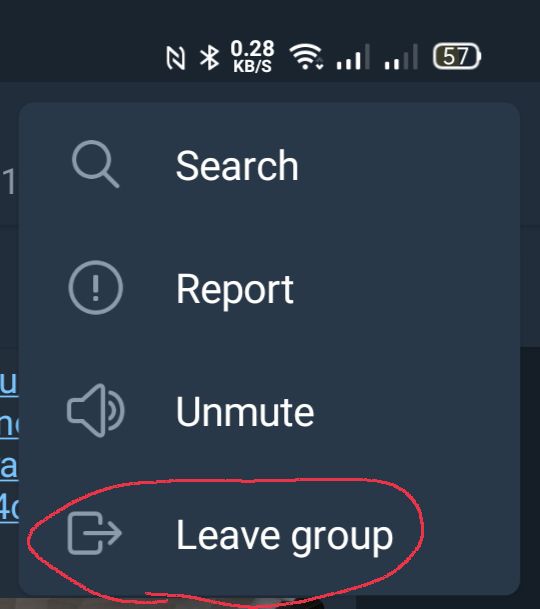Click the speaker unmute icon

pyautogui.click(x=96, y=411)
